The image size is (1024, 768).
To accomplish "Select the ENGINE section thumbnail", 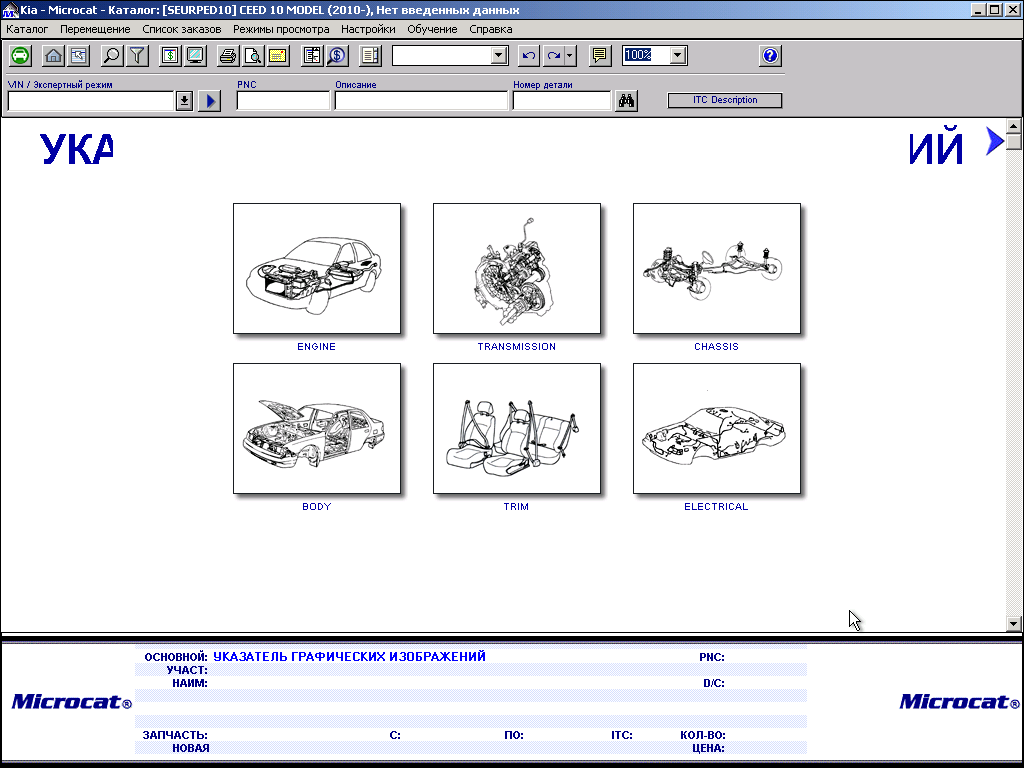I will pos(317,269).
